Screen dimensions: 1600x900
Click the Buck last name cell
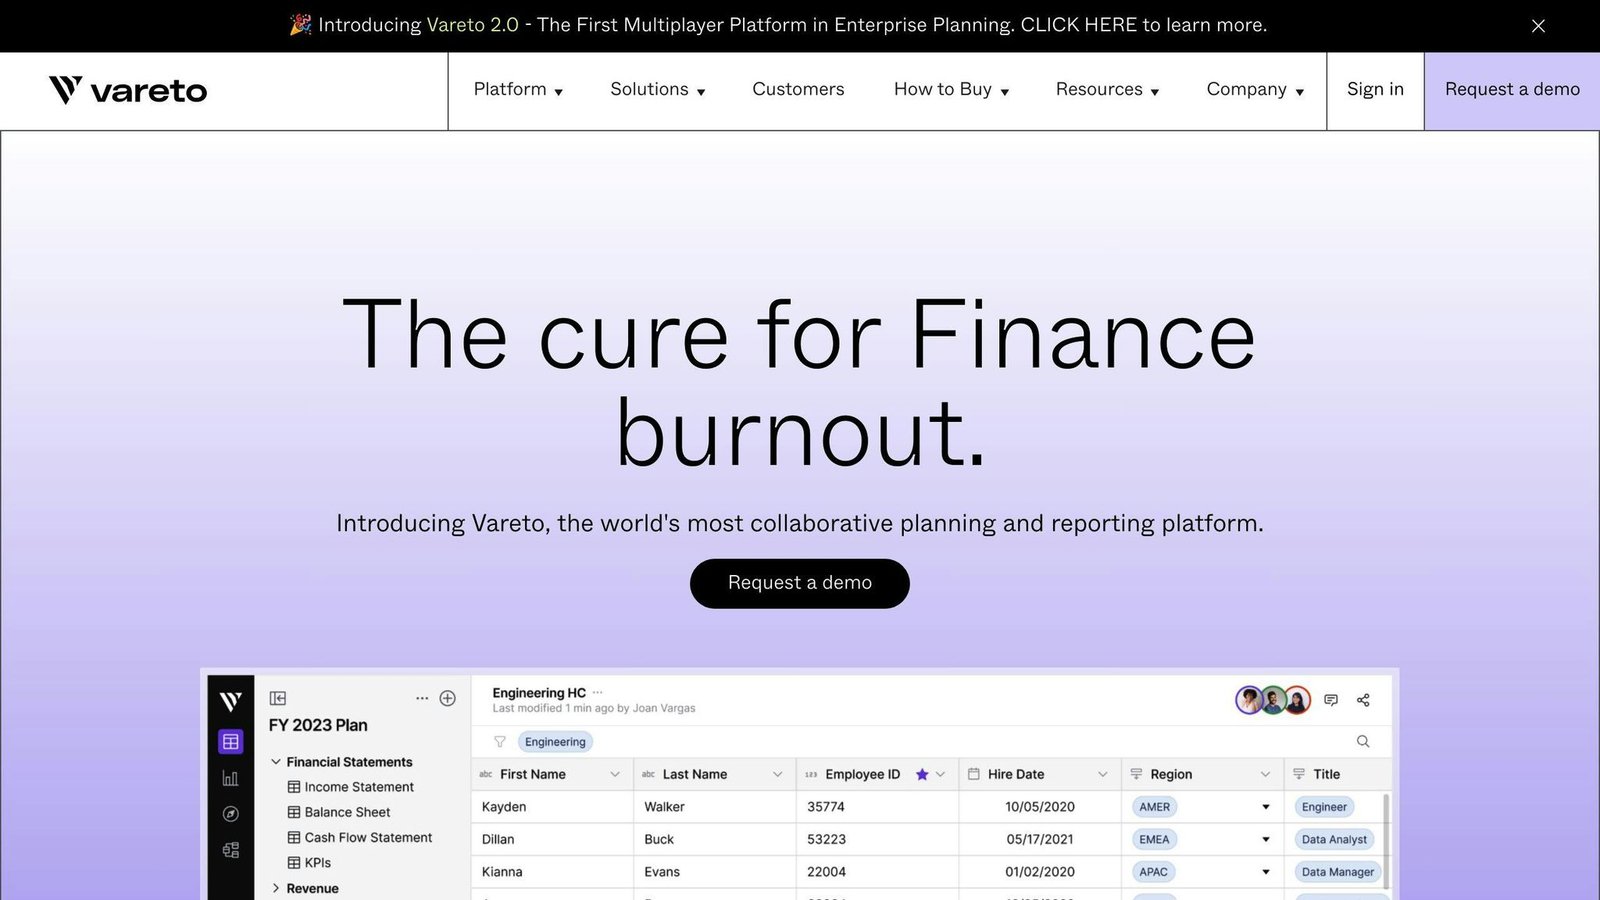715,840
